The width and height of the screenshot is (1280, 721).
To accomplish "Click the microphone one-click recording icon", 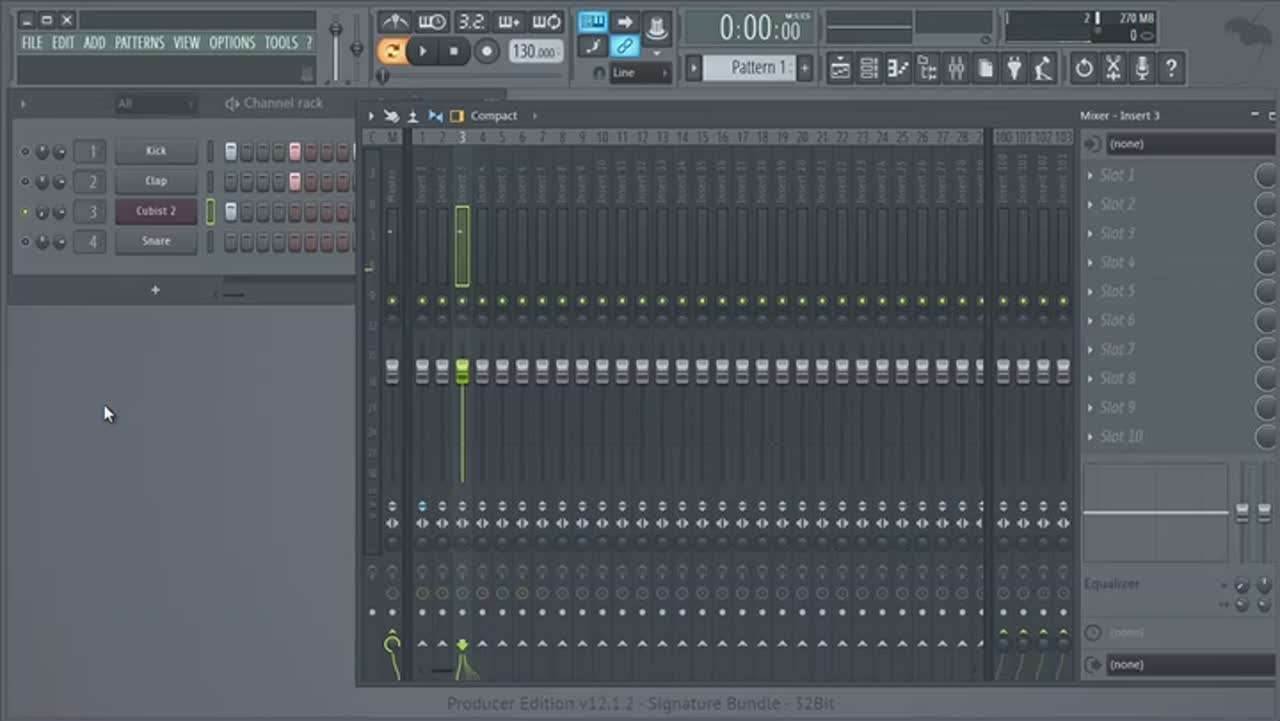I will (1141, 68).
